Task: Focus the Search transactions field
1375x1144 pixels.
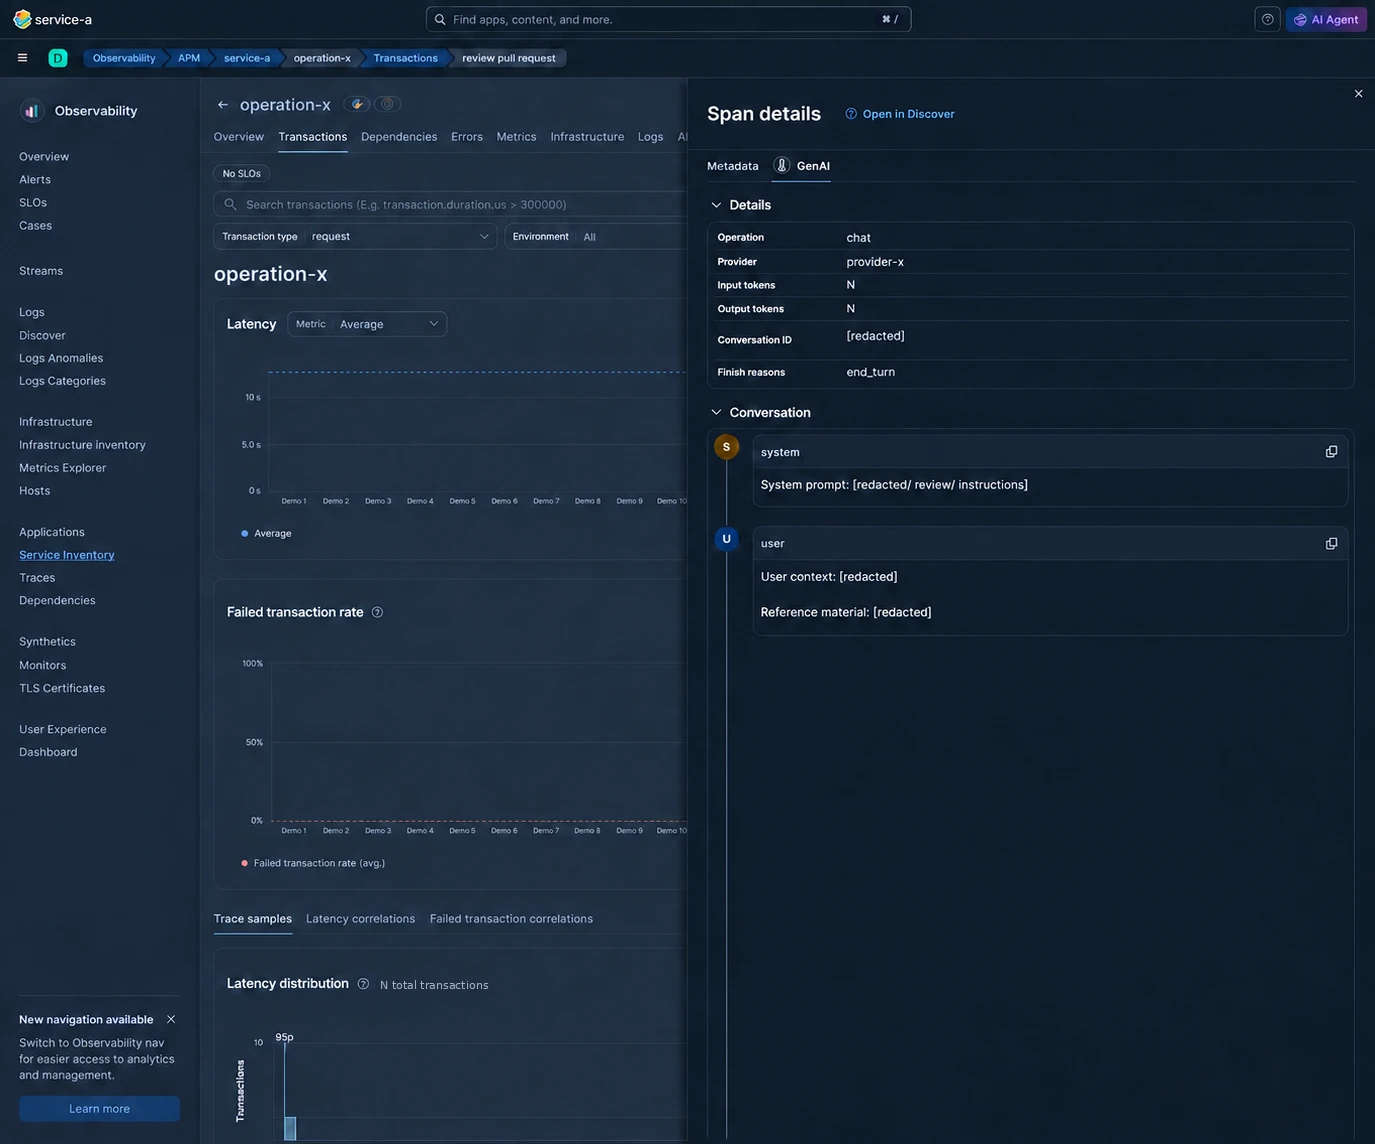Action: click(450, 204)
